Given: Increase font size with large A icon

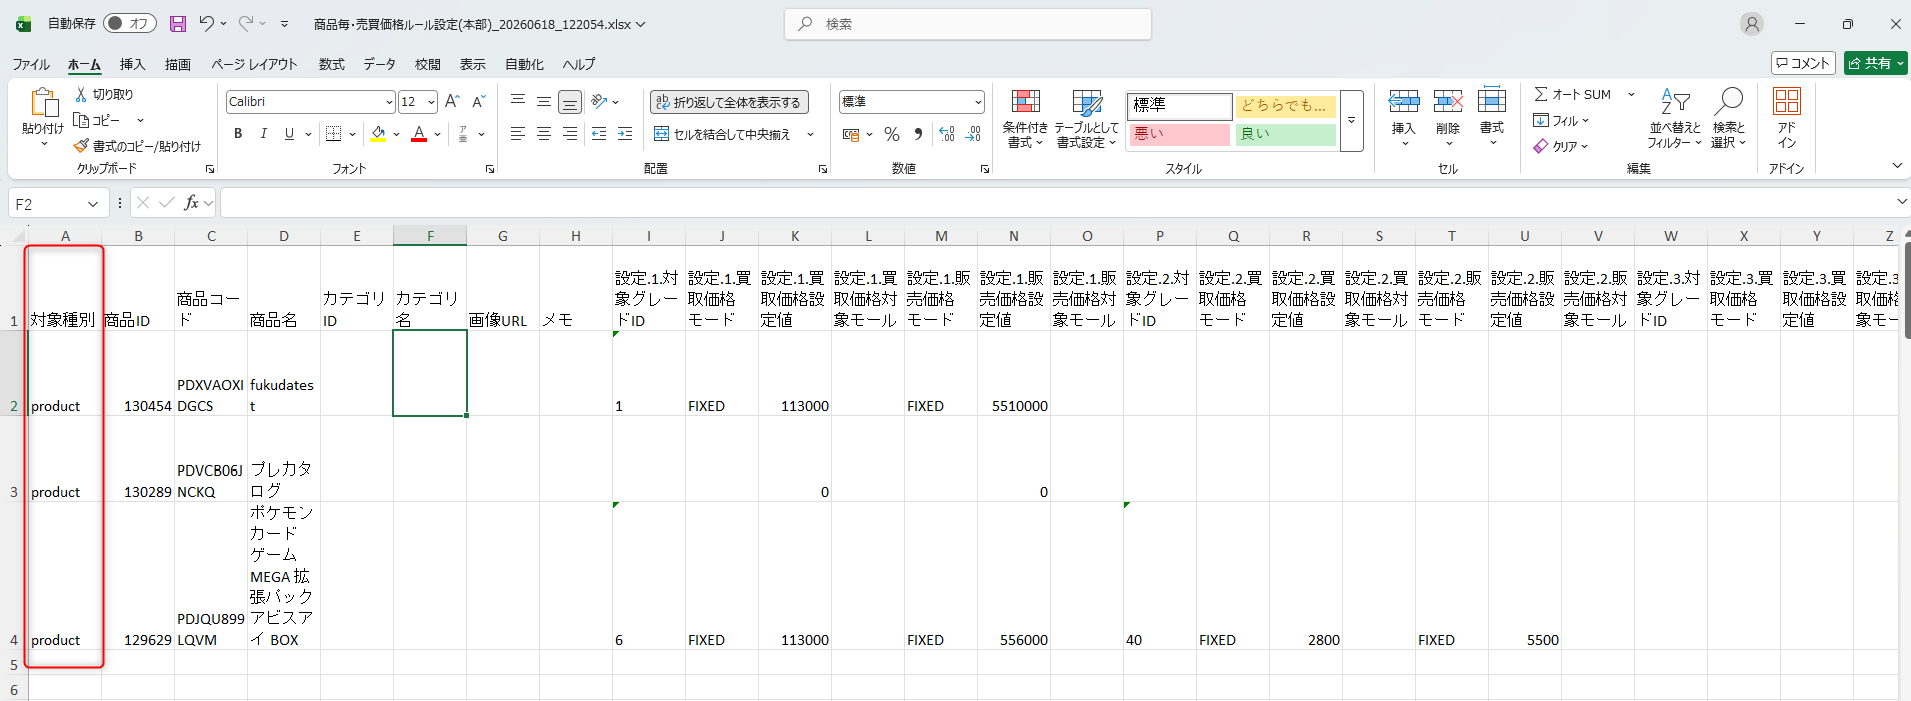Looking at the screenshot, I should (452, 101).
